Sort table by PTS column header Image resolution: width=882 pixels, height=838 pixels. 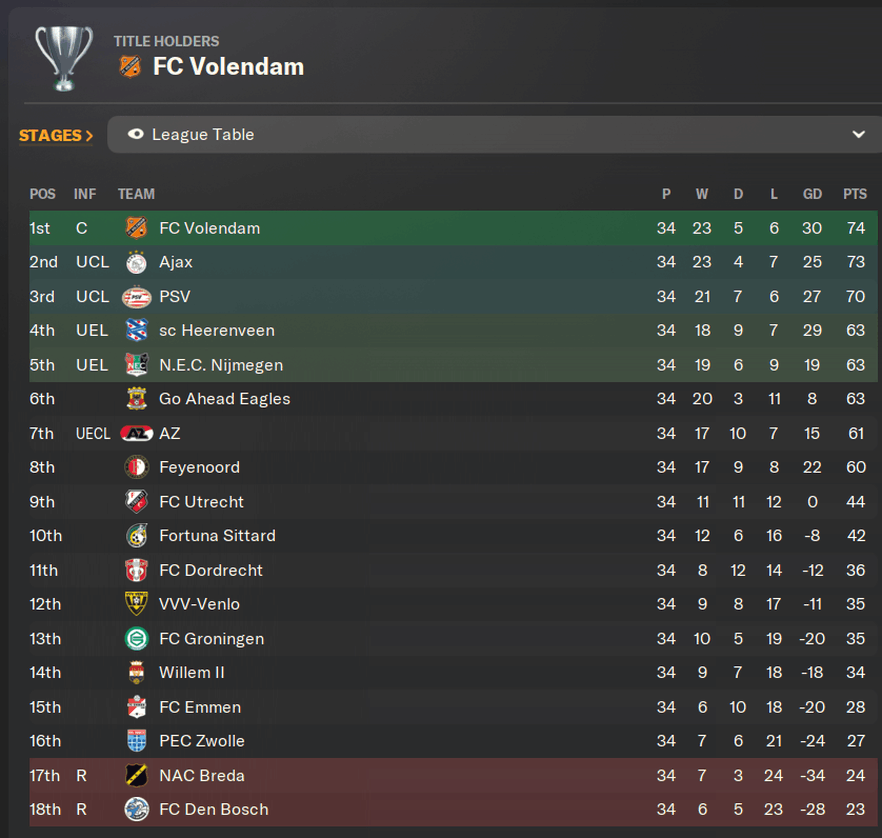tap(855, 194)
